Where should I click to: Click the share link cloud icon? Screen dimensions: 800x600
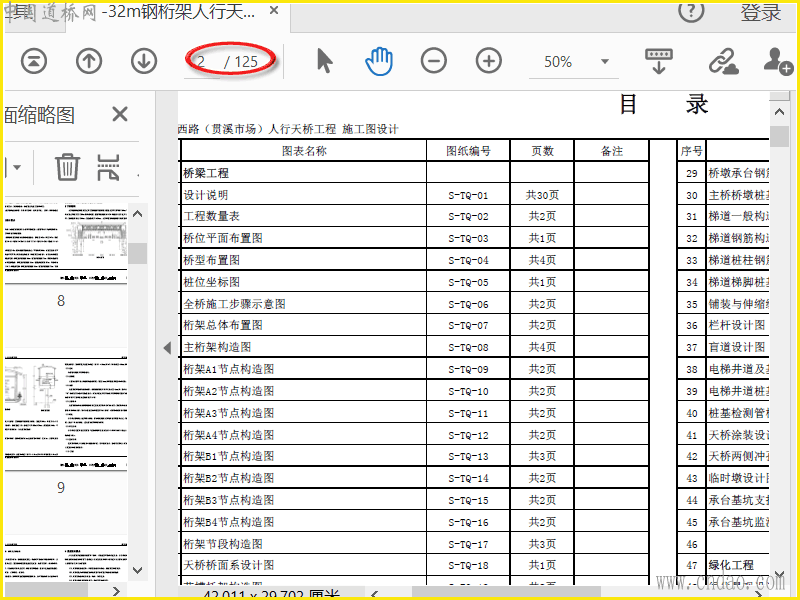[723, 61]
